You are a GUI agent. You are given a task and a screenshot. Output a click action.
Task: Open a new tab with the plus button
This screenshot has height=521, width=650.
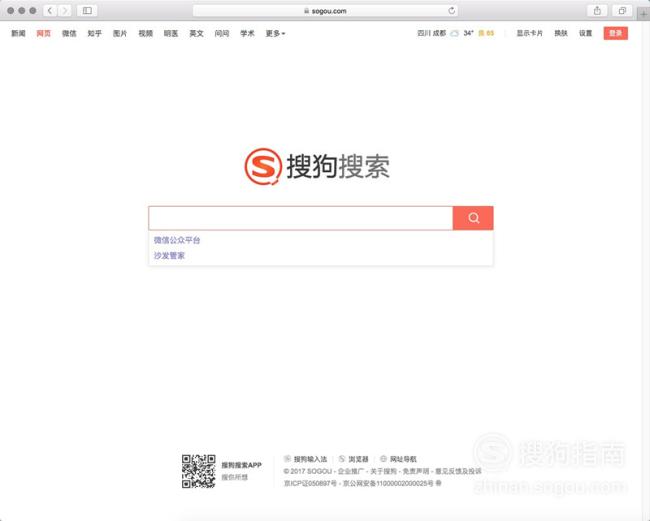pyautogui.click(x=644, y=14)
